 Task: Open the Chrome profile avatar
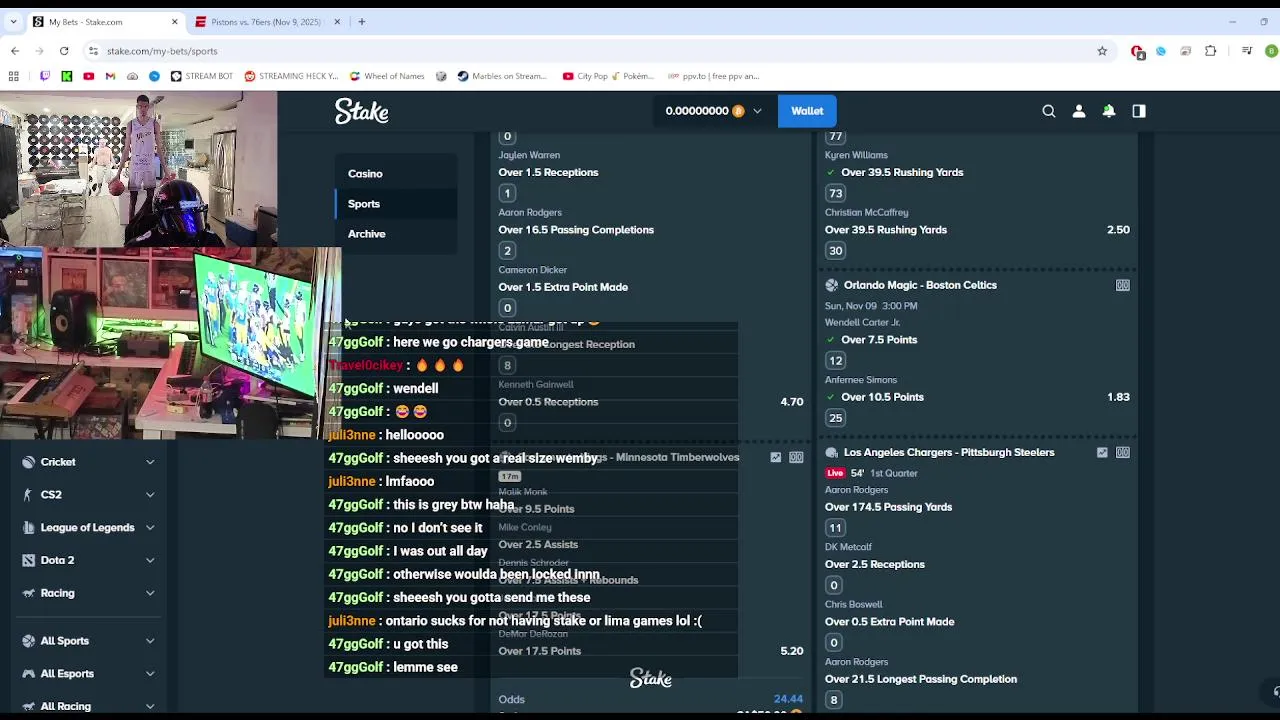(1272, 51)
